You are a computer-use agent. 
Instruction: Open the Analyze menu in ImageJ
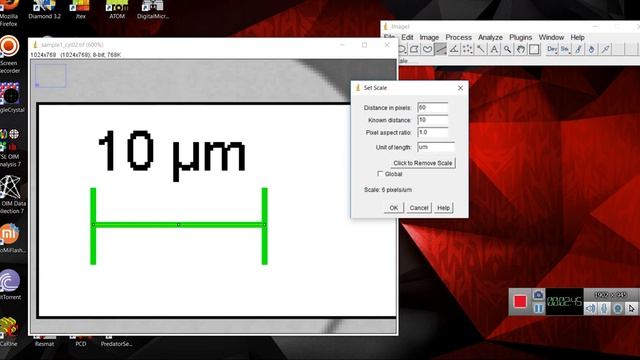pyautogui.click(x=490, y=37)
